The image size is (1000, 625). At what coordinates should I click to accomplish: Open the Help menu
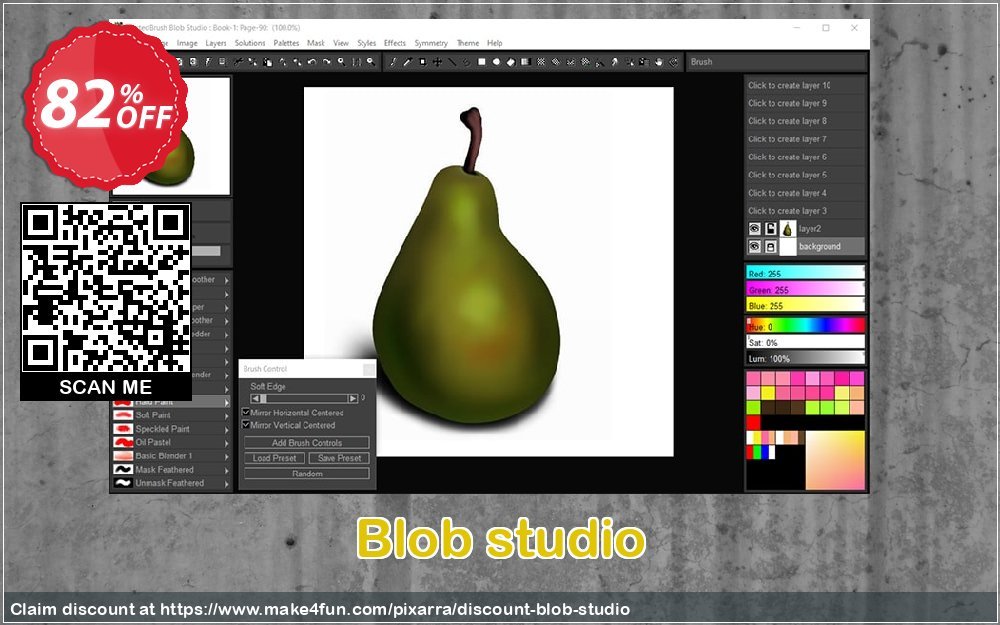click(495, 43)
